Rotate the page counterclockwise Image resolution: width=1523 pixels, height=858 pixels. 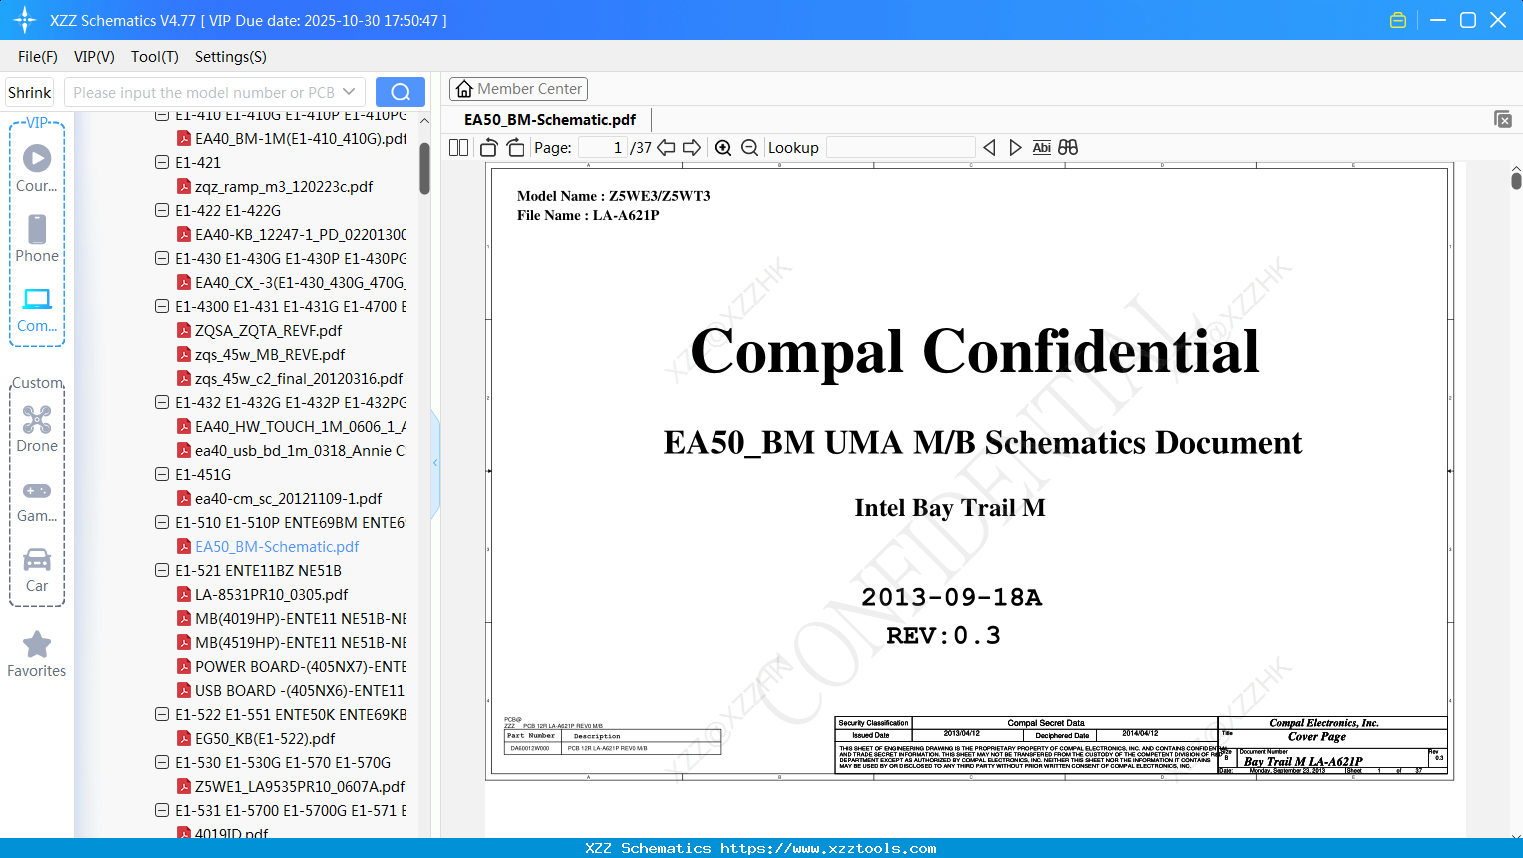(x=488, y=148)
